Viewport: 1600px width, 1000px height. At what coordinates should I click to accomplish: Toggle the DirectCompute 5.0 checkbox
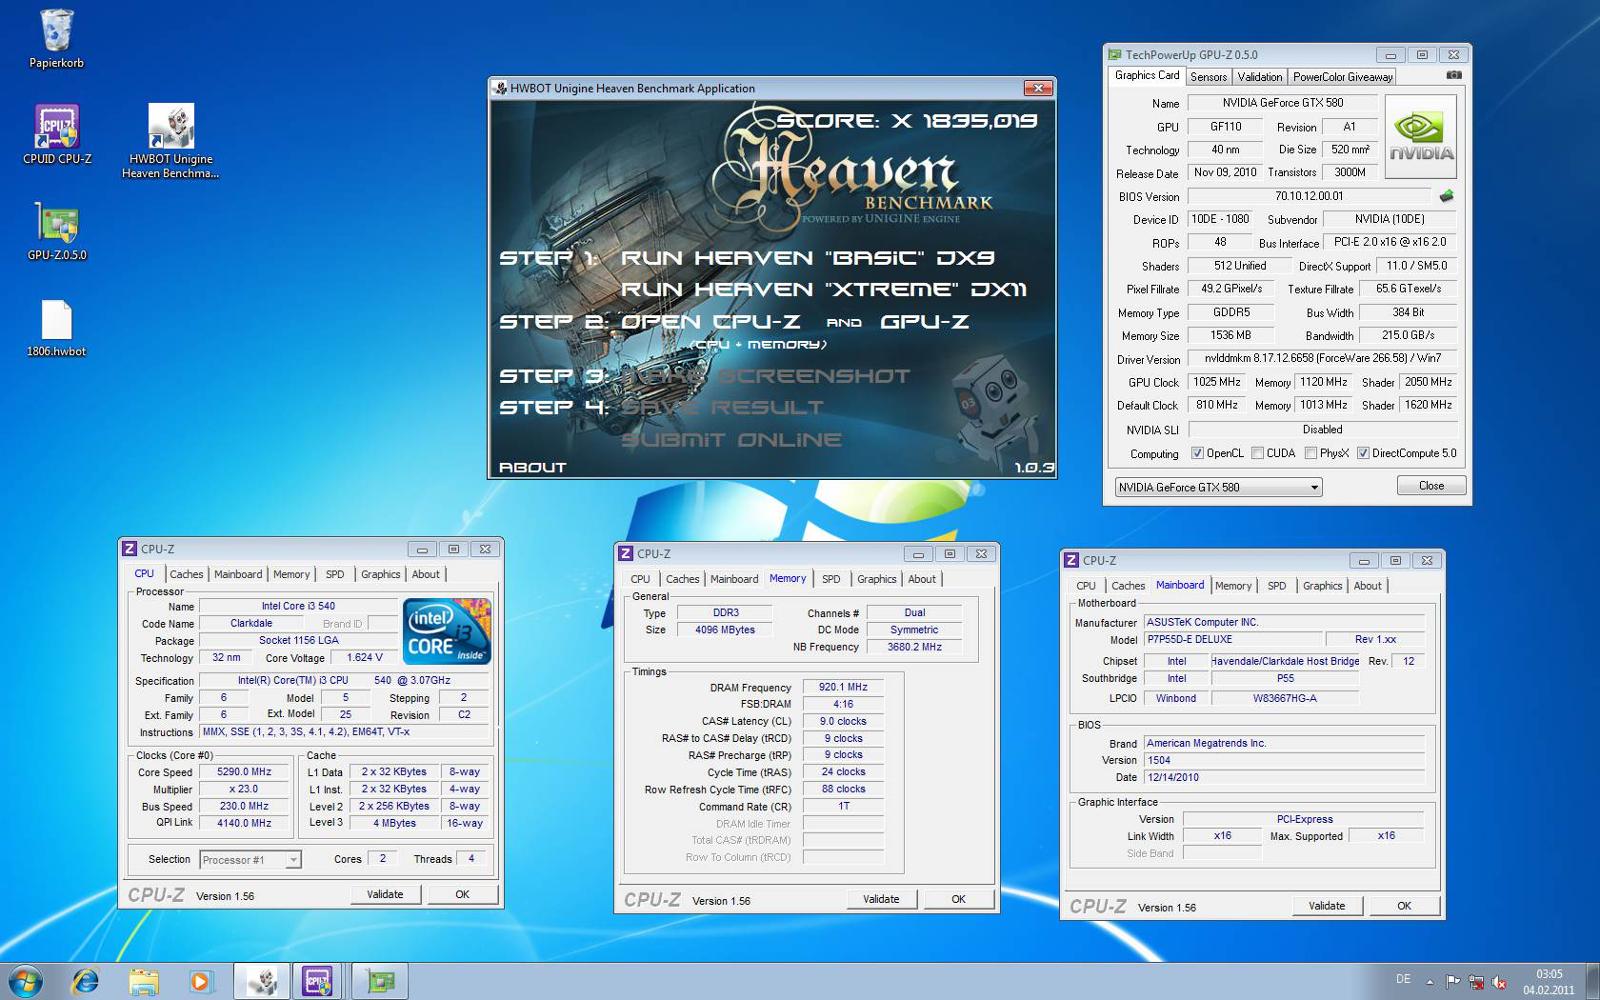[1363, 453]
